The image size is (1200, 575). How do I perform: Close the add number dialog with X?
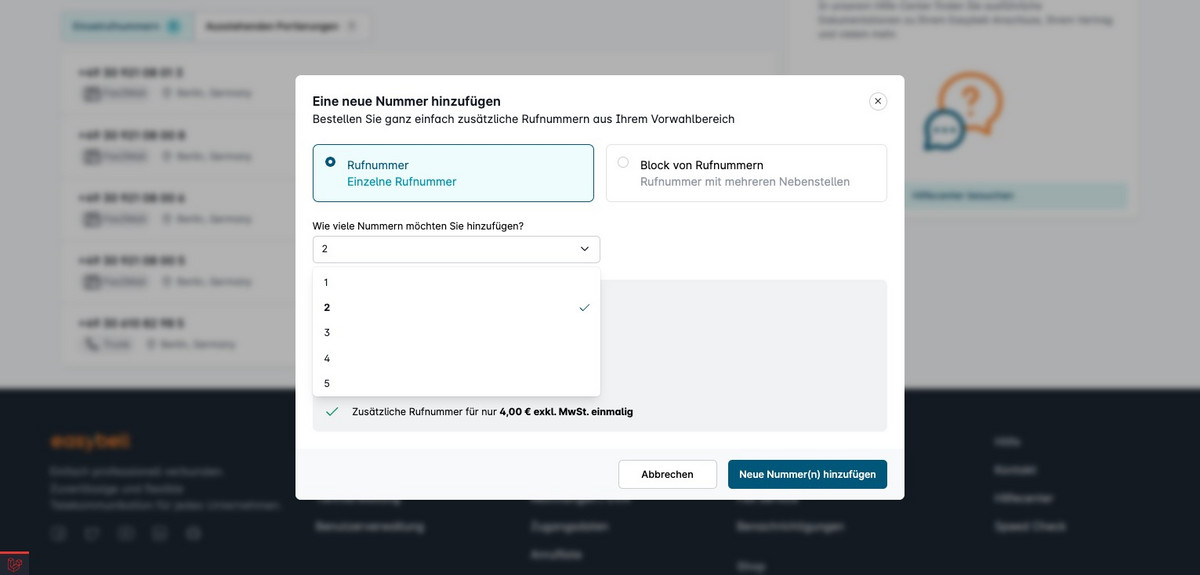pos(878,101)
